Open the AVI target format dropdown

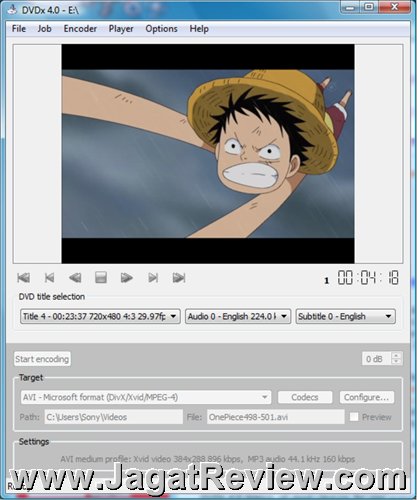click(146, 397)
